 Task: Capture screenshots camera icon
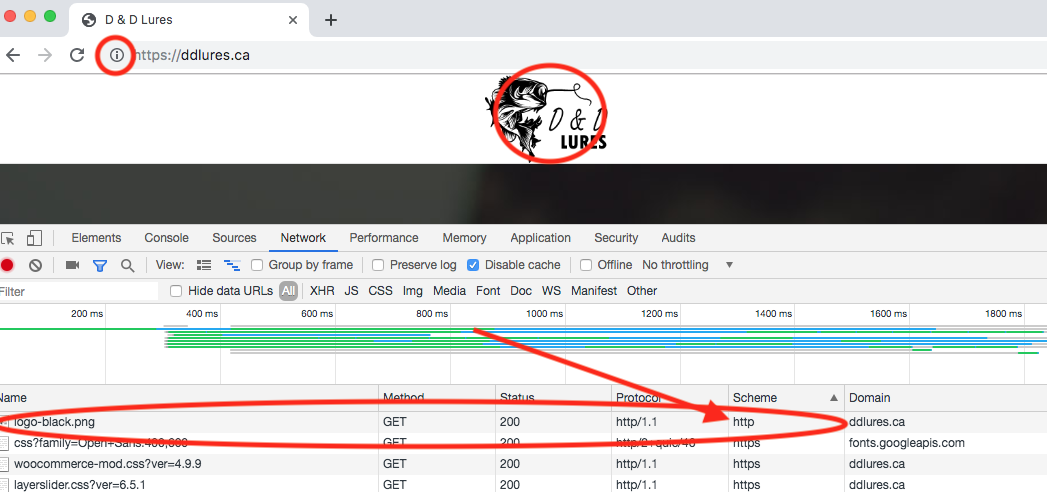(72, 265)
